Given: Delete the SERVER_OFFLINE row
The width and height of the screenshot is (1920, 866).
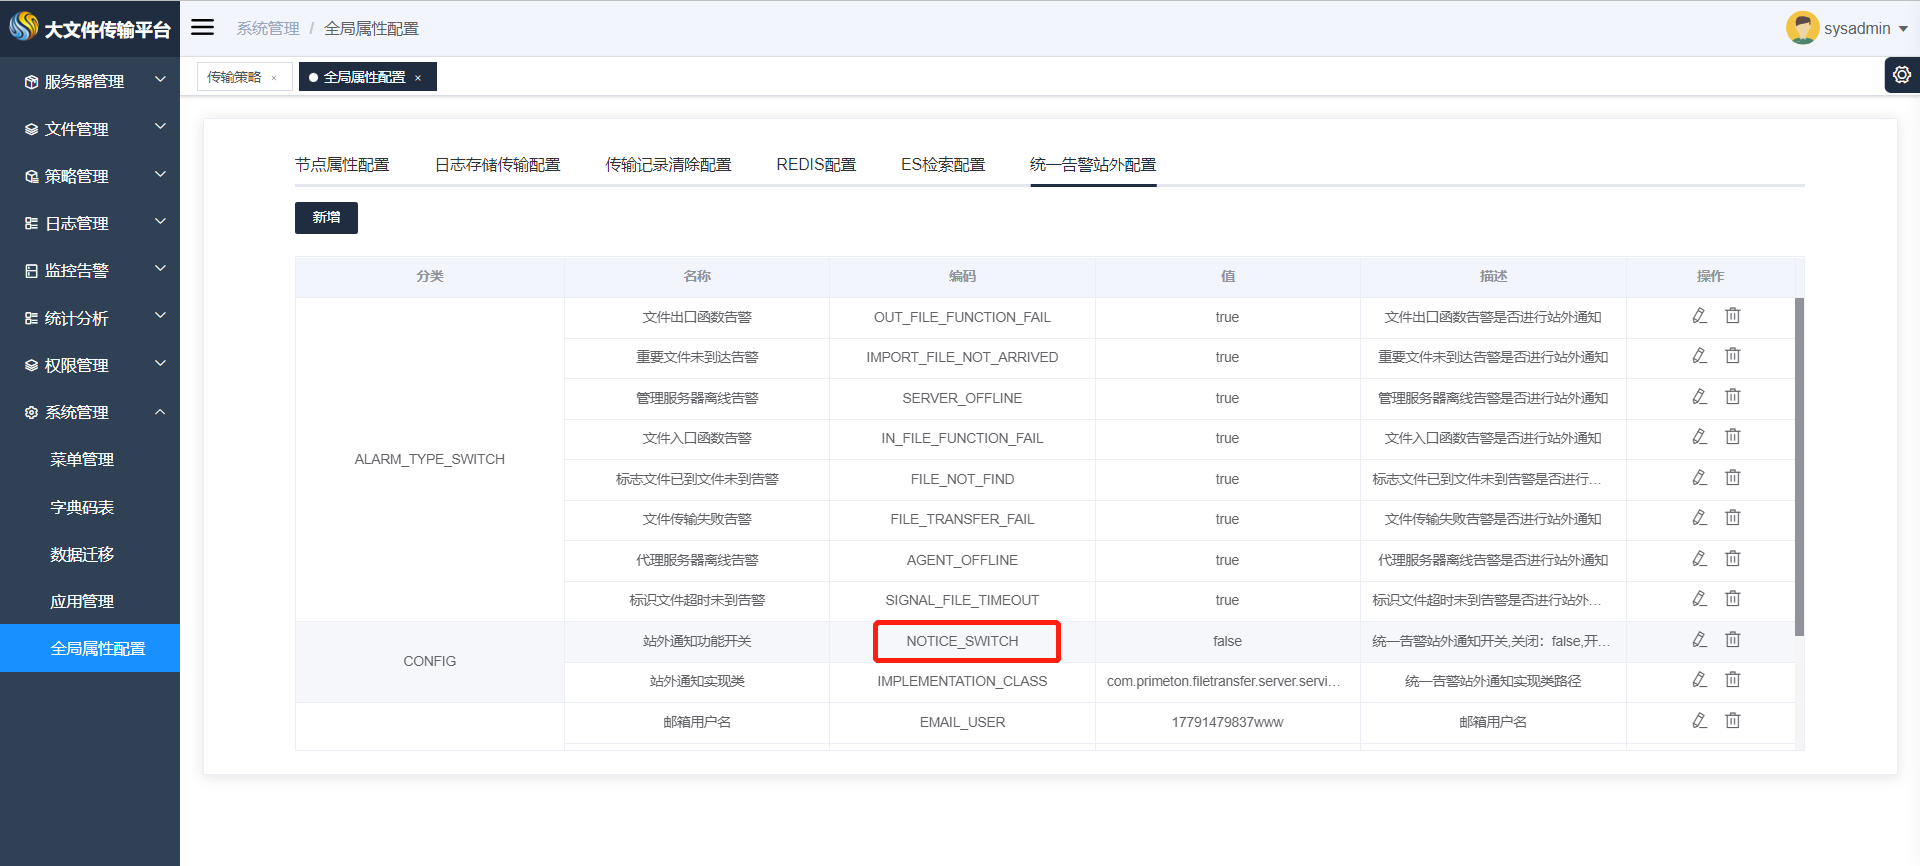Looking at the screenshot, I should click(1733, 397).
